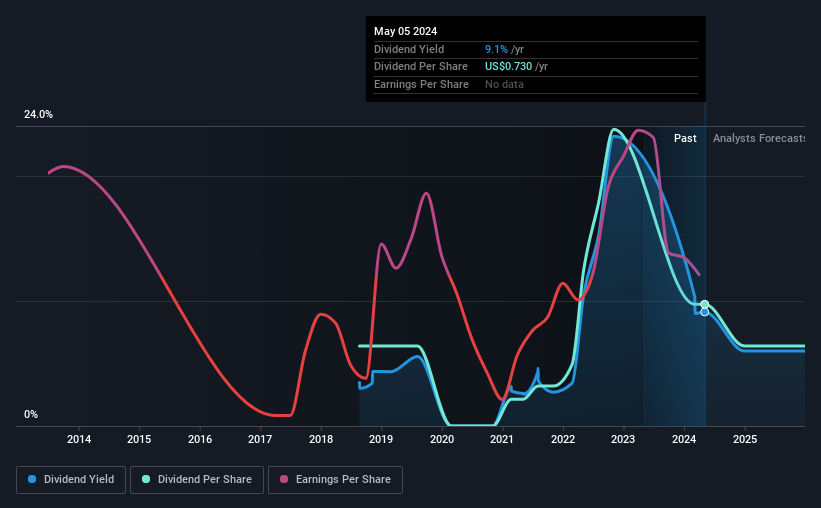821x508 pixels.
Task: Click the 2018 x-axis year label
Action: click(321, 439)
